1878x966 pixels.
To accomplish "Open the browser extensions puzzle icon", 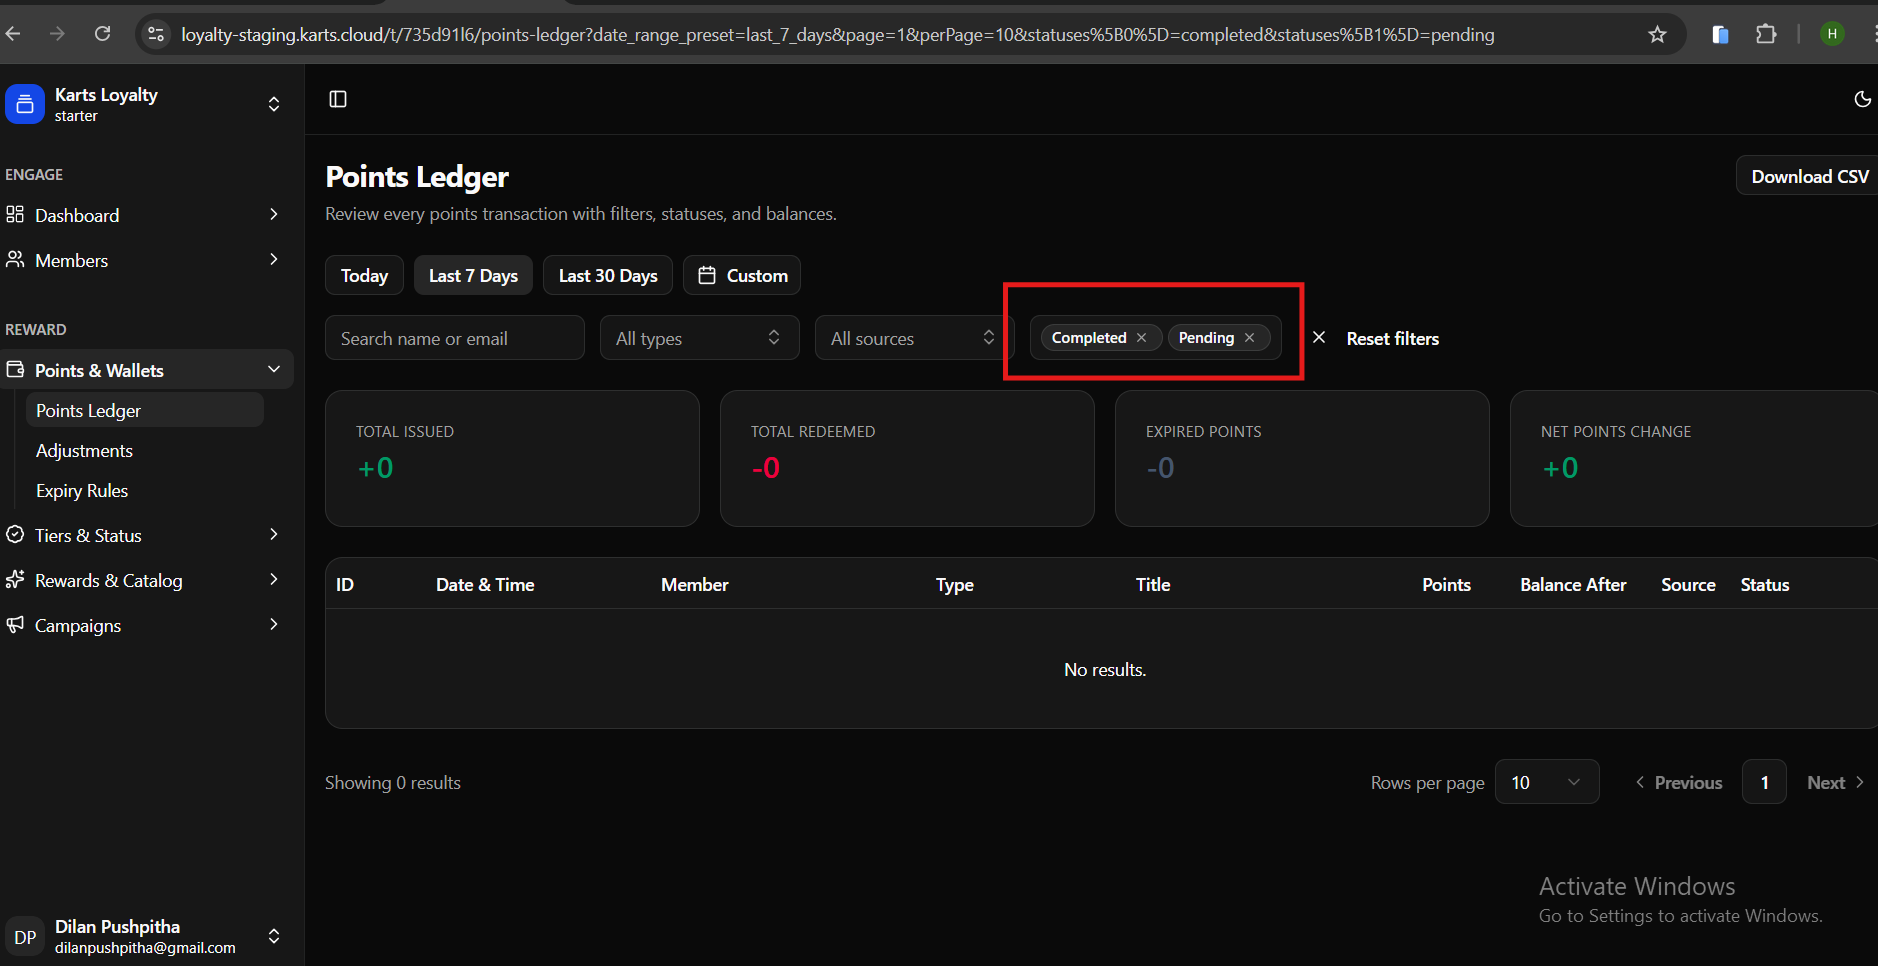I will pyautogui.click(x=1766, y=35).
